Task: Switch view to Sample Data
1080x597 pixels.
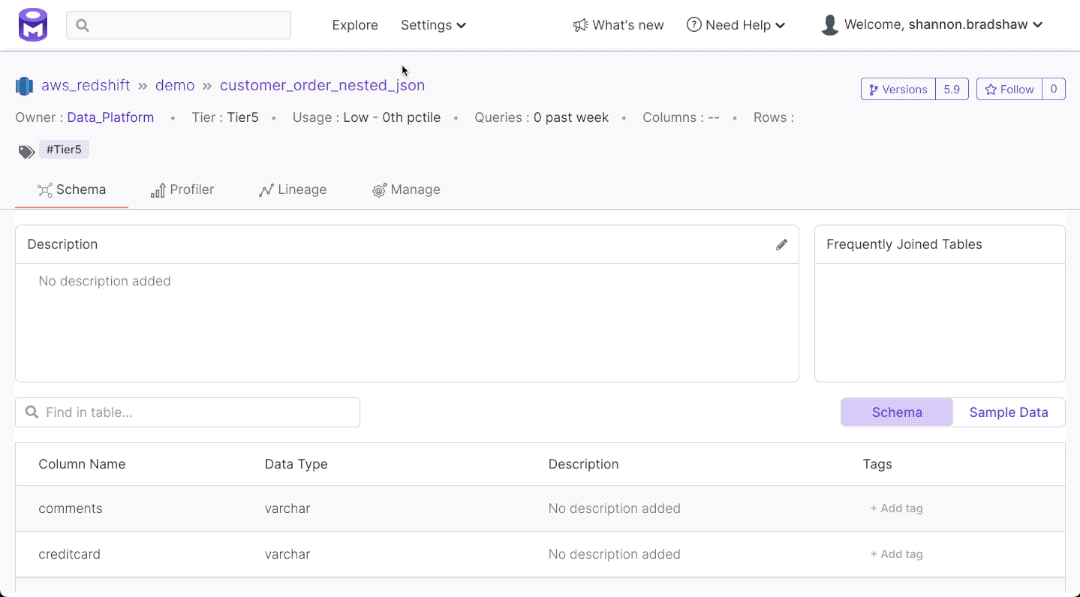Action: tap(1008, 412)
